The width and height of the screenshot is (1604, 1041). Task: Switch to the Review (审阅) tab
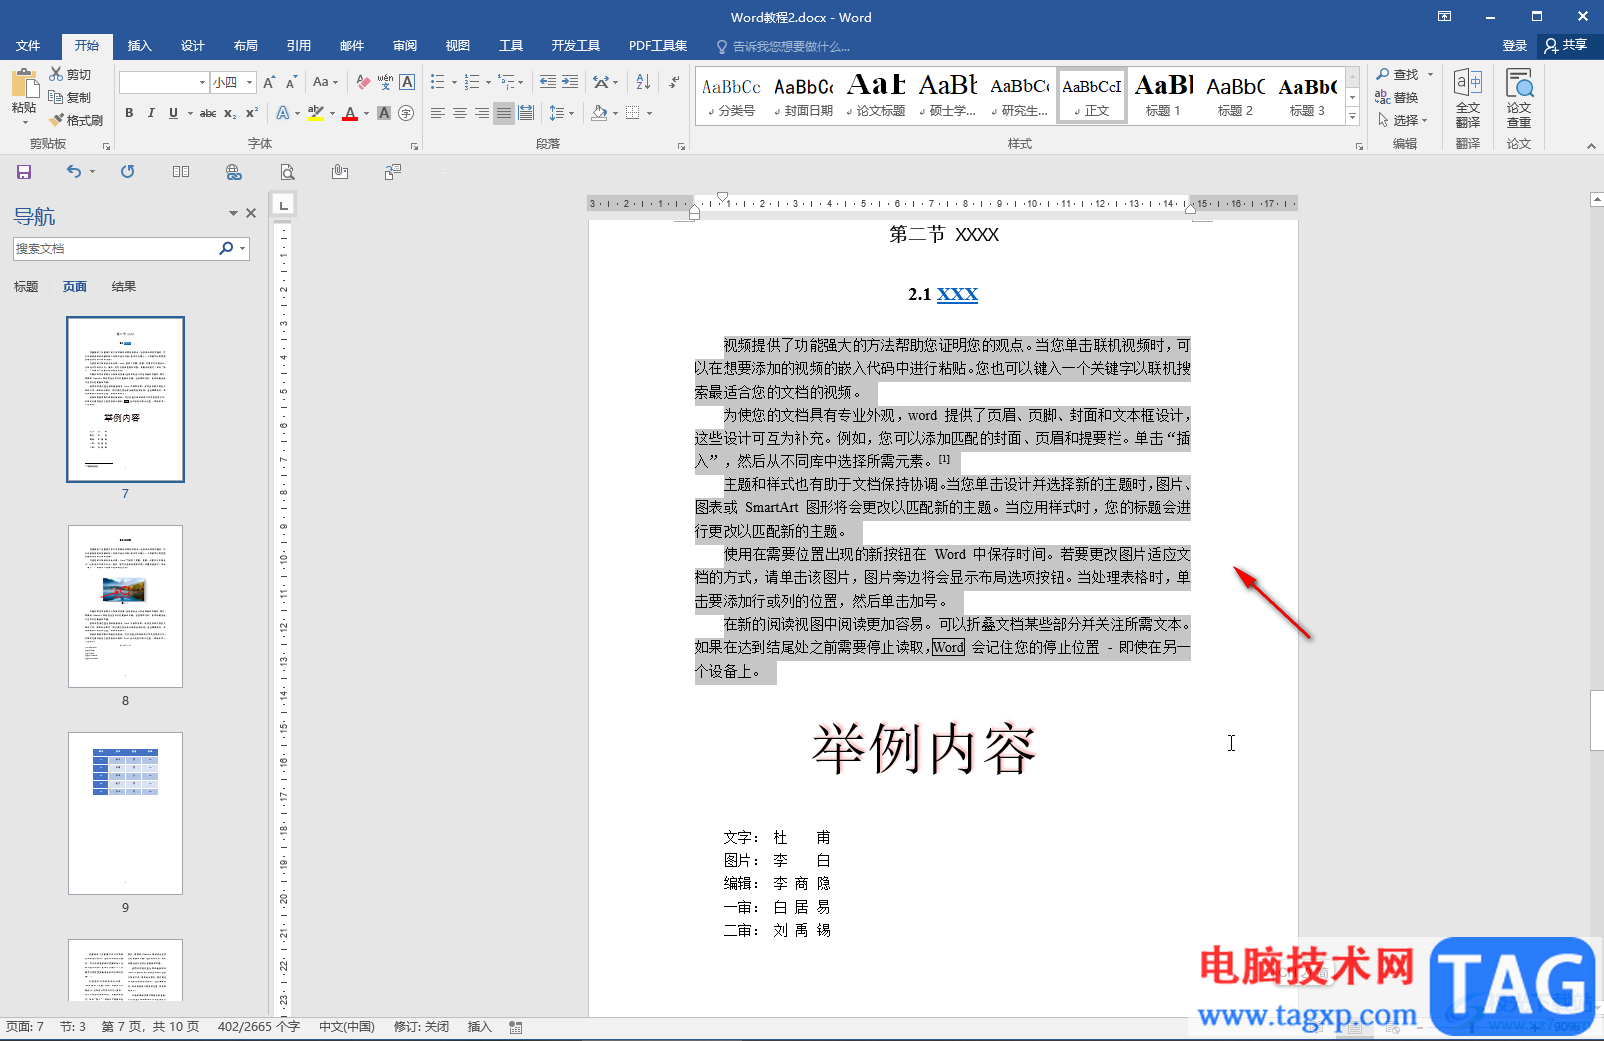405,46
